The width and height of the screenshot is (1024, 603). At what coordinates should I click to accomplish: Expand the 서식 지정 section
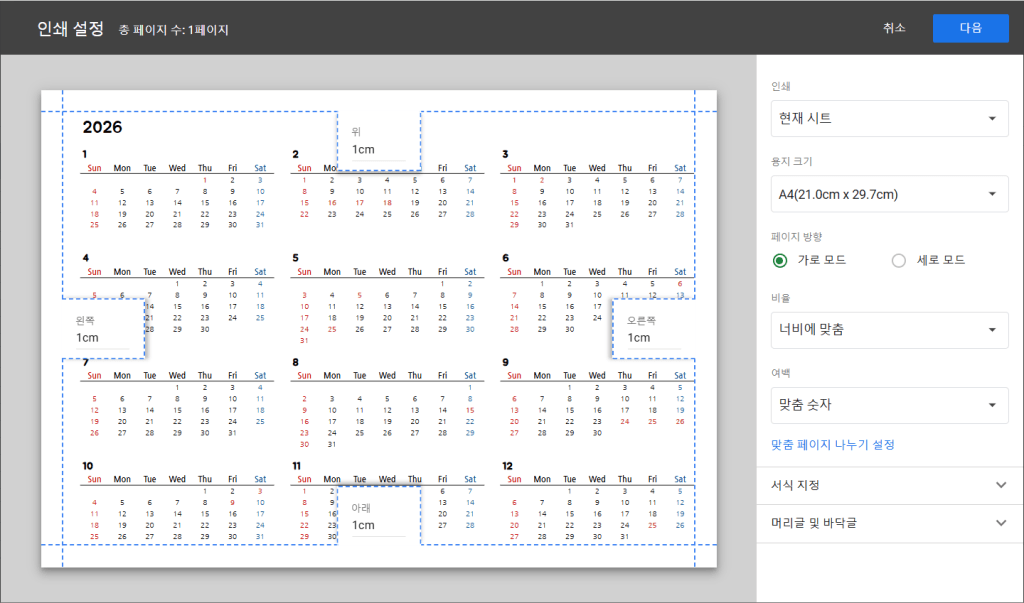pos(889,485)
